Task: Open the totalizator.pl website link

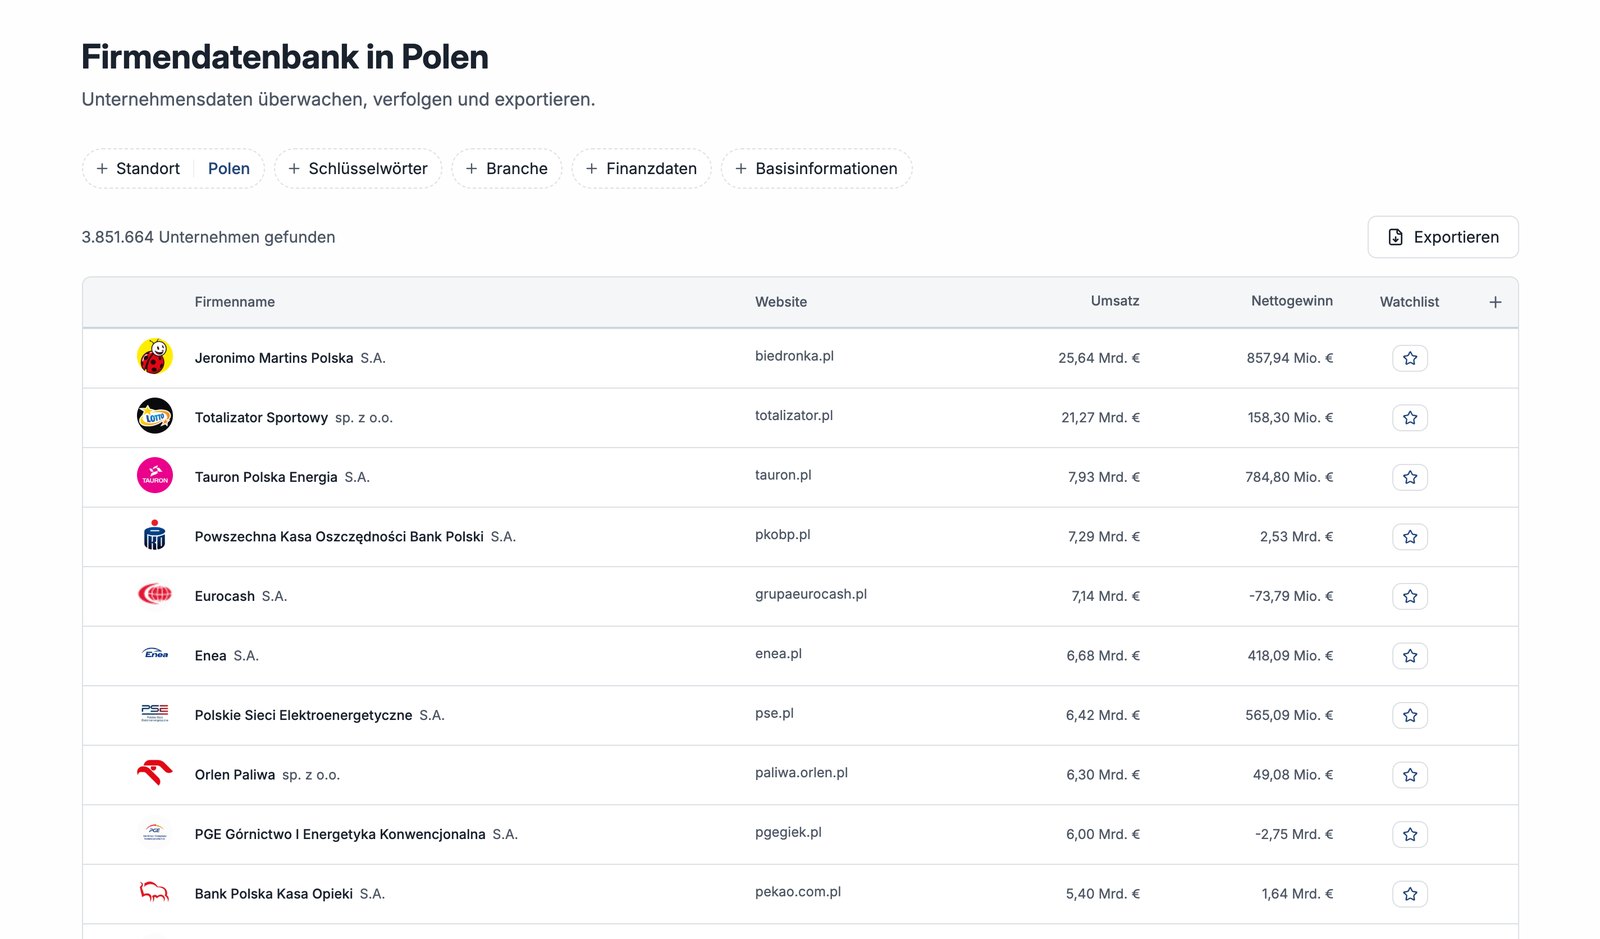Action: (794, 415)
